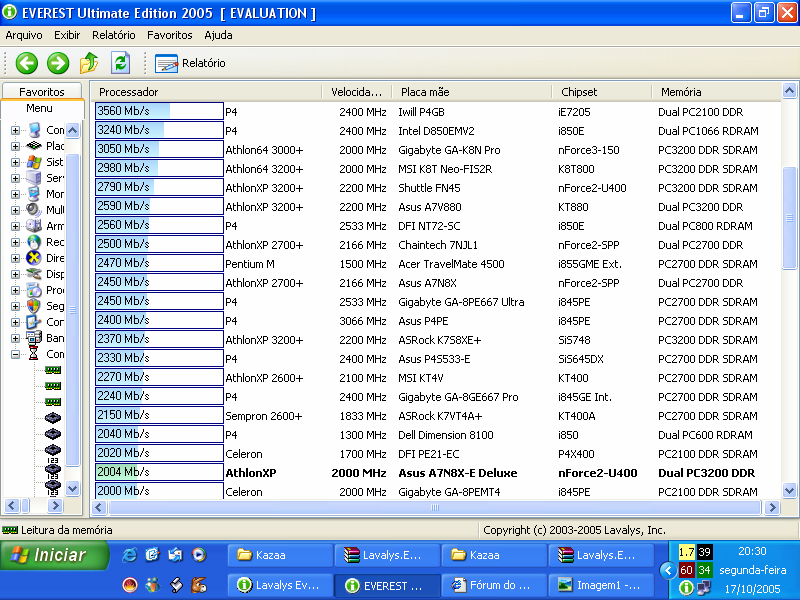
Task: Sort by the Placa mãe column header
Action: 472,92
